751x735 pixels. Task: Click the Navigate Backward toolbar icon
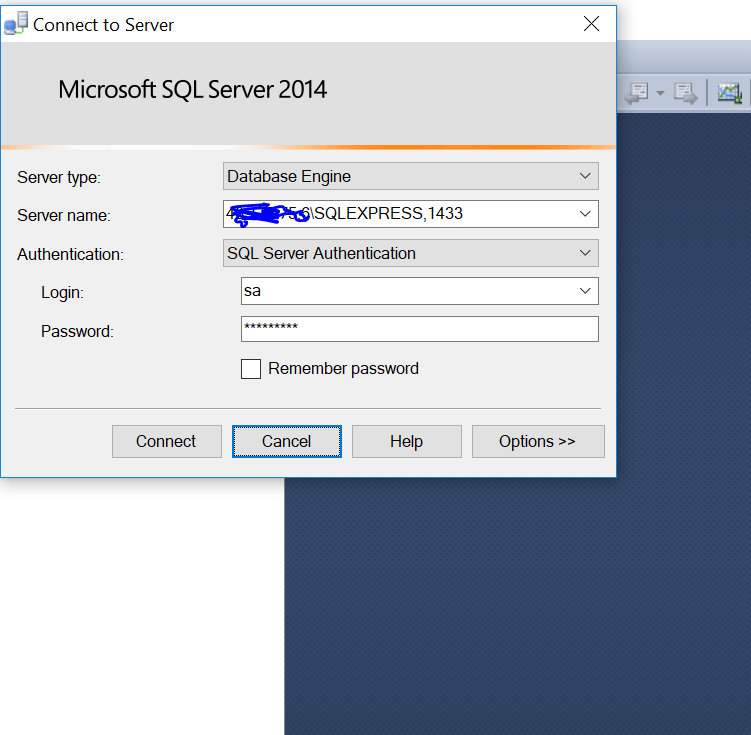pyautogui.click(x=636, y=93)
